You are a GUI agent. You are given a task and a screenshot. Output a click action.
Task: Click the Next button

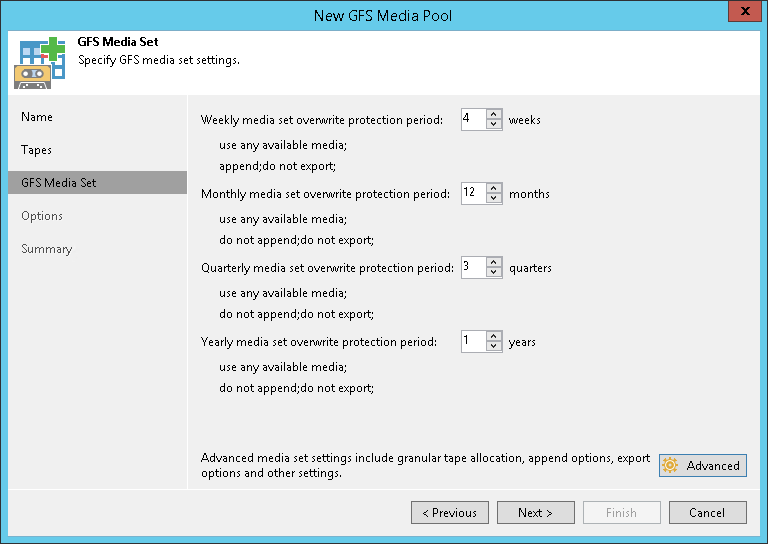536,513
